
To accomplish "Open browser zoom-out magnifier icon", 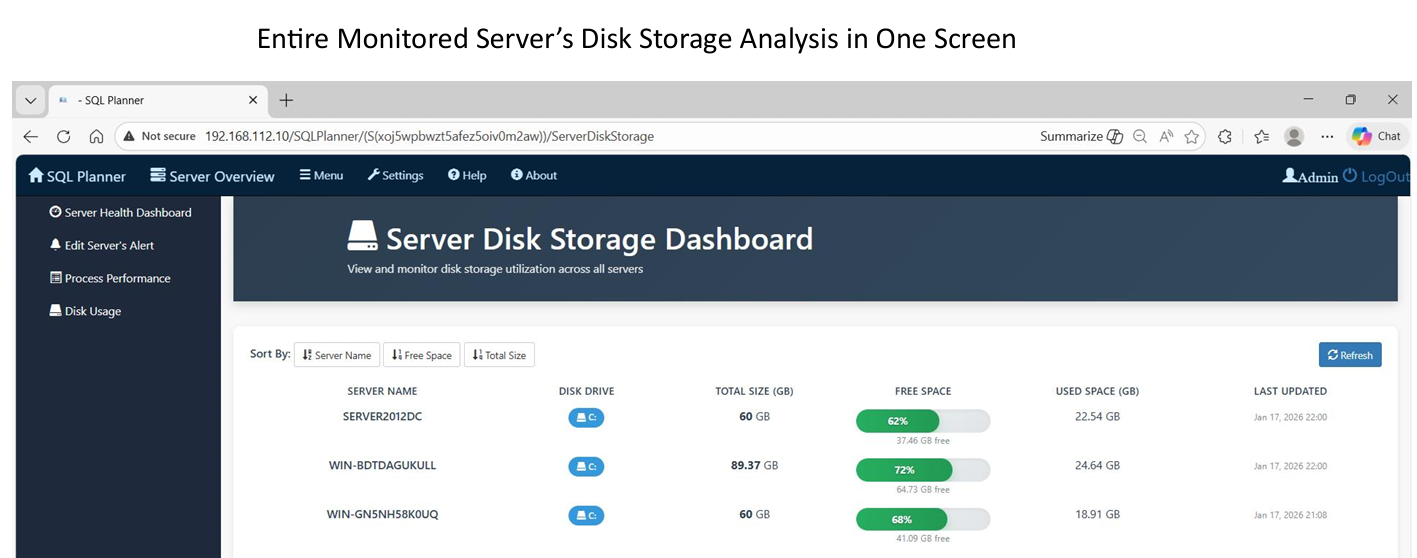I will click(x=1140, y=136).
